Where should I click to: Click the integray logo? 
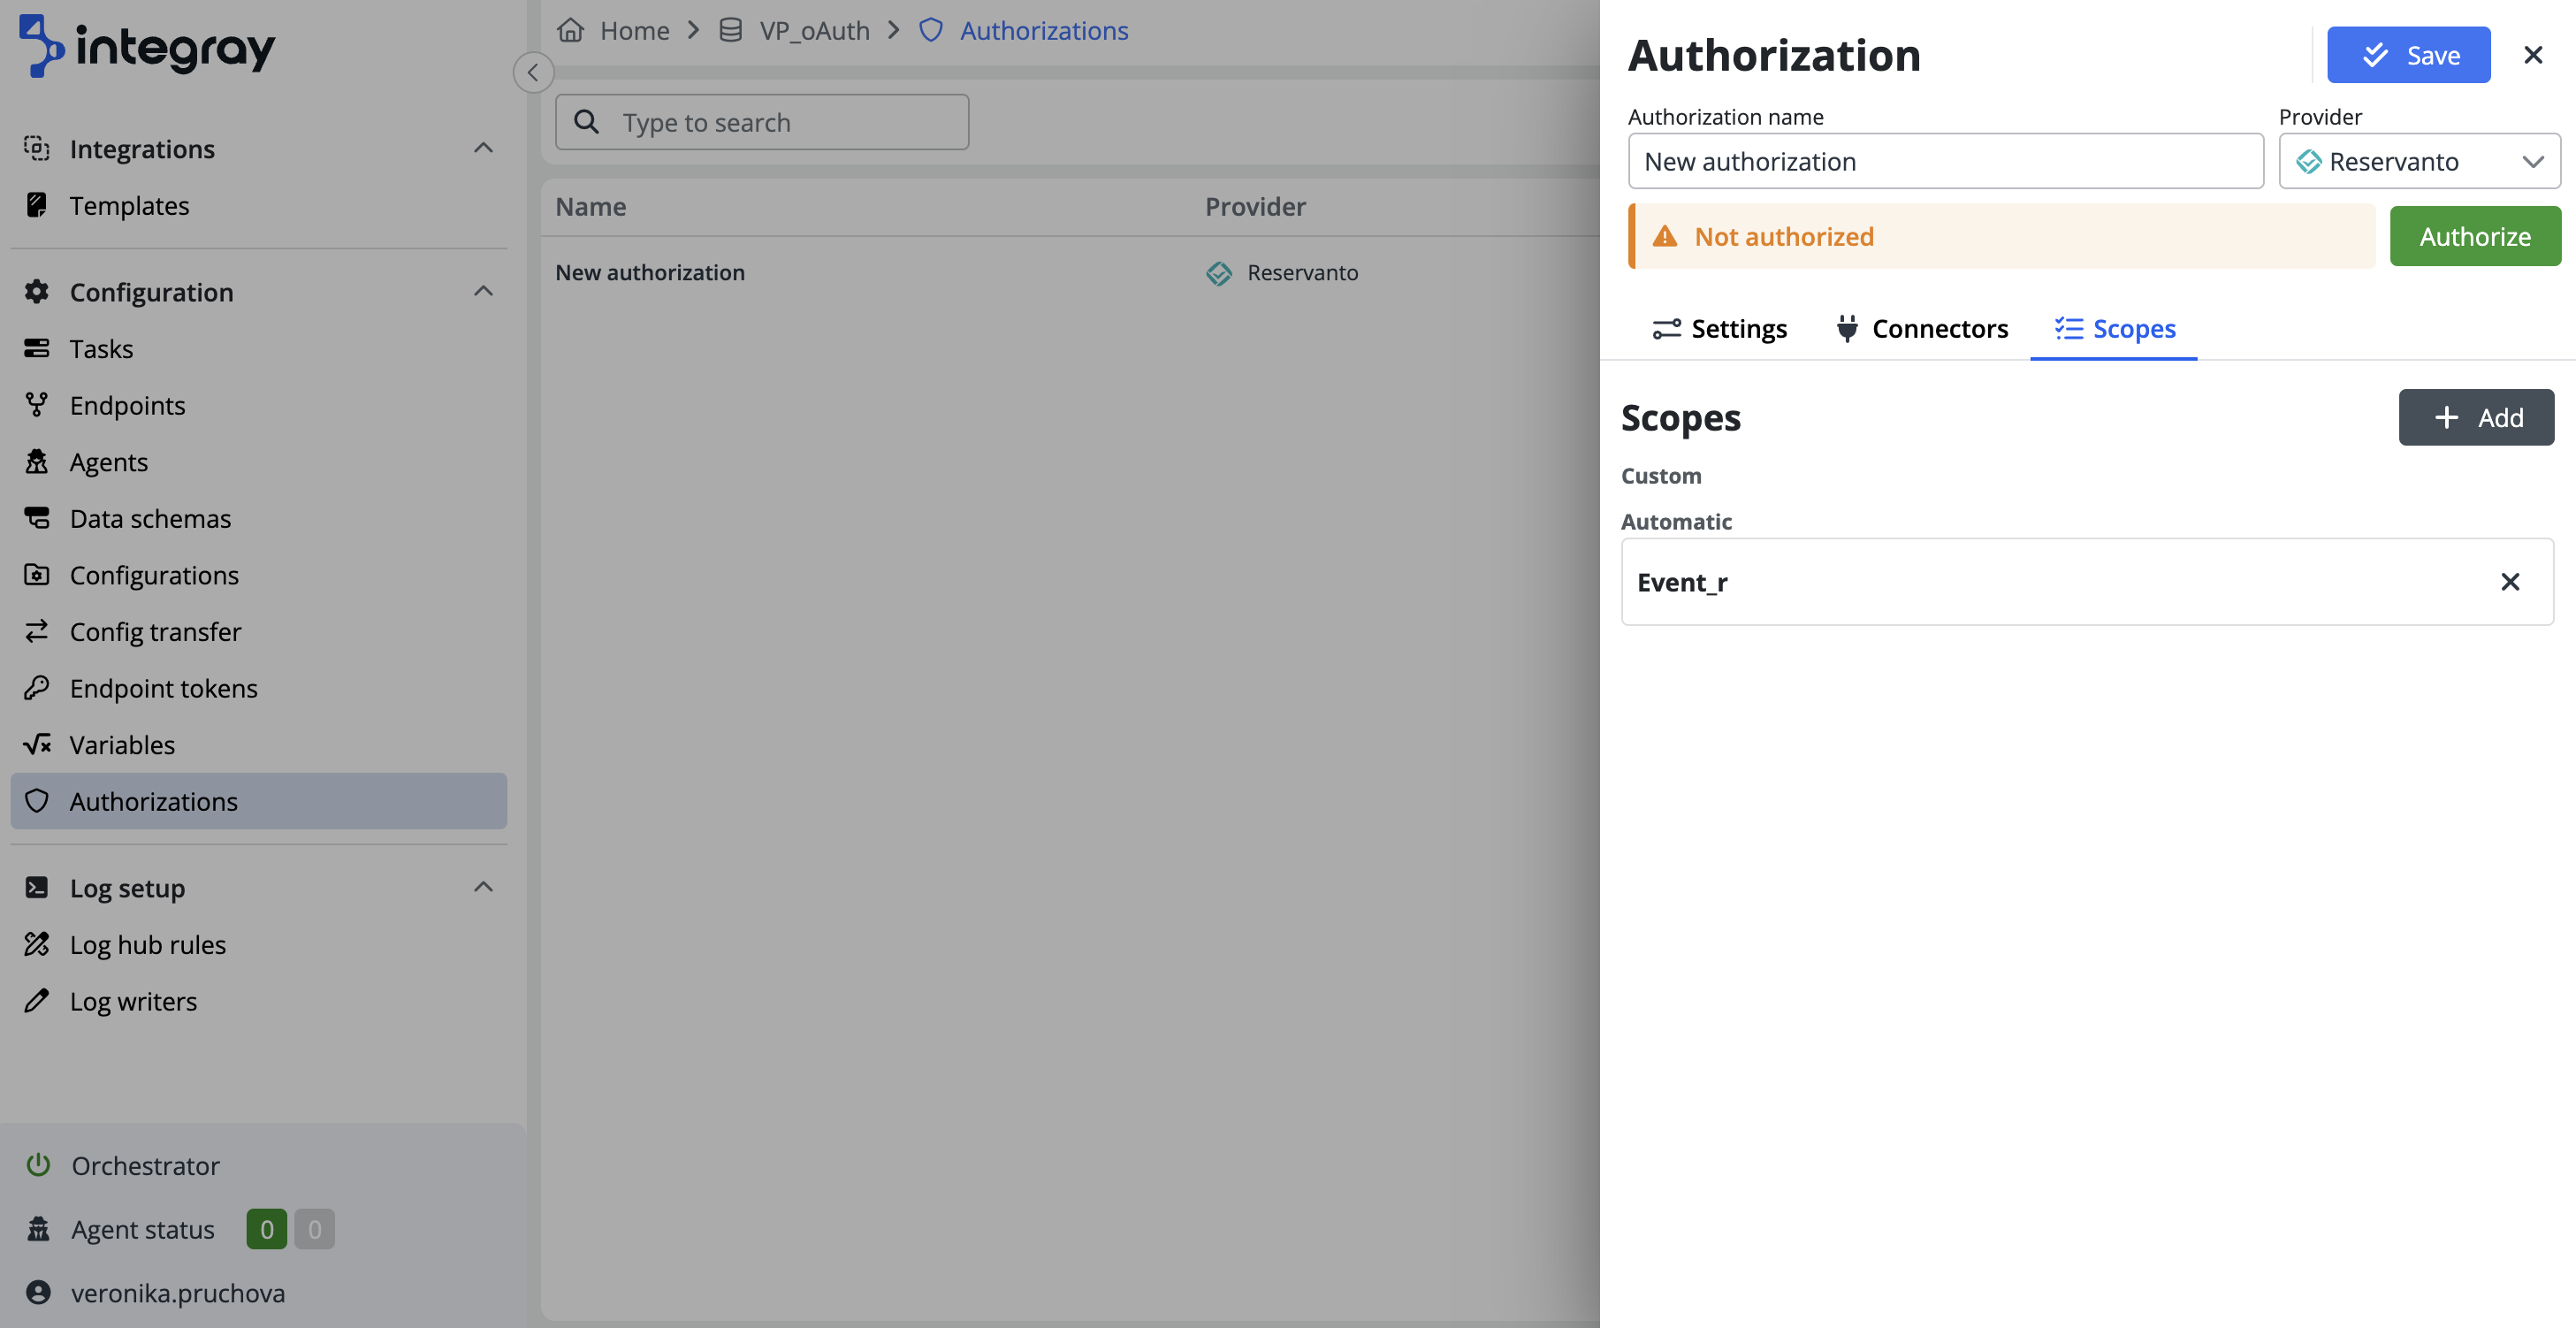(146, 46)
